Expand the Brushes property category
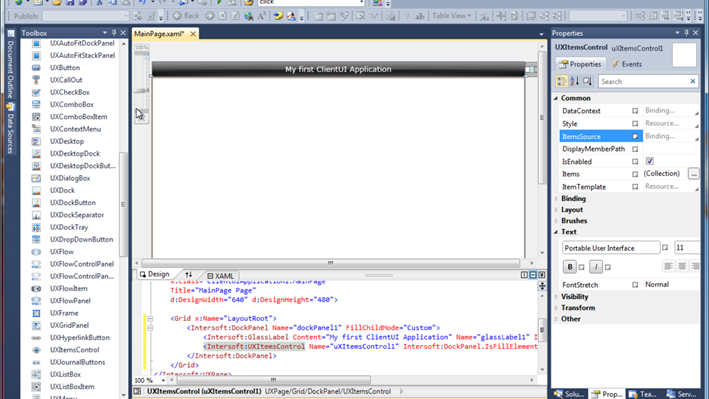Screen dimensions: 709x399 574,221
